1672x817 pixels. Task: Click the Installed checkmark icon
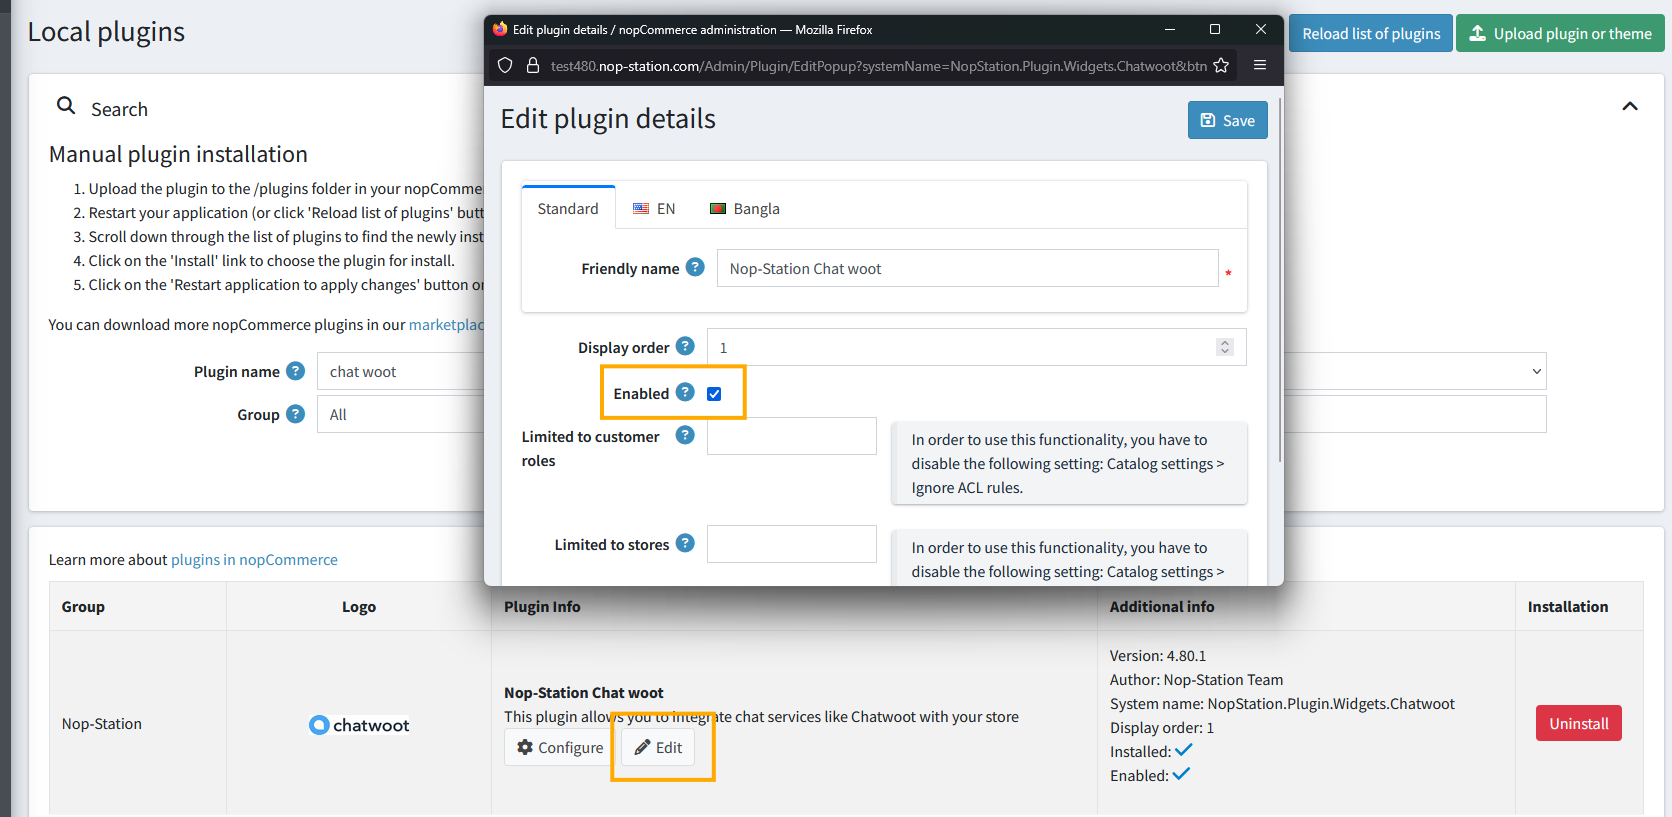1184,750
